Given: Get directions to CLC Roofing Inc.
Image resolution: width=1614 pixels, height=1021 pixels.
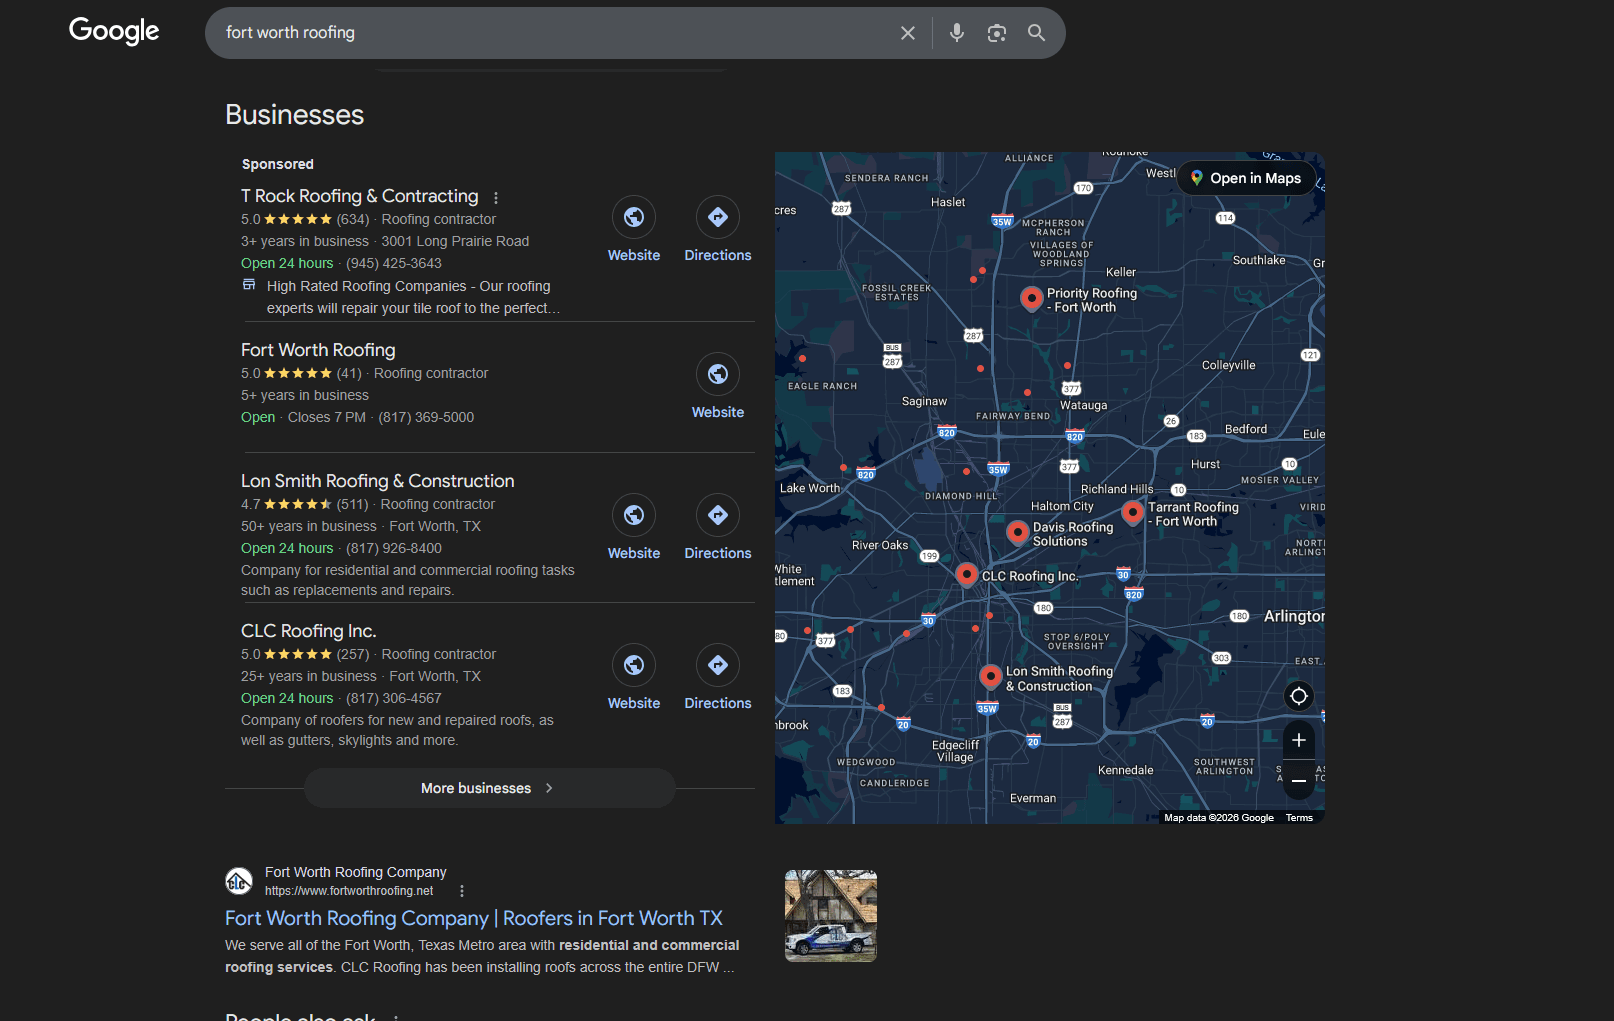Looking at the screenshot, I should 717,666.
